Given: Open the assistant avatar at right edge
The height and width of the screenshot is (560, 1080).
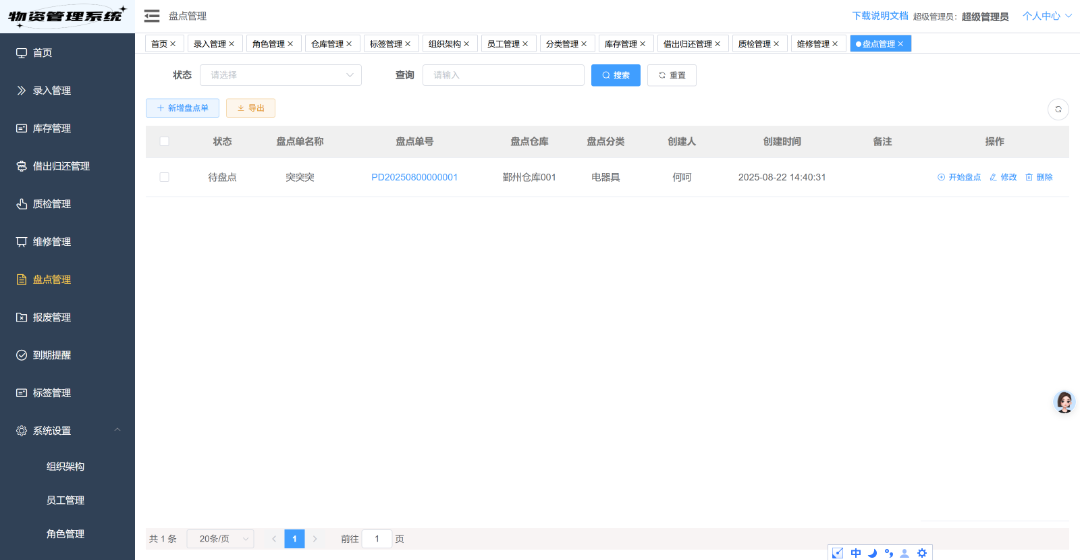Looking at the screenshot, I should pos(1065,402).
